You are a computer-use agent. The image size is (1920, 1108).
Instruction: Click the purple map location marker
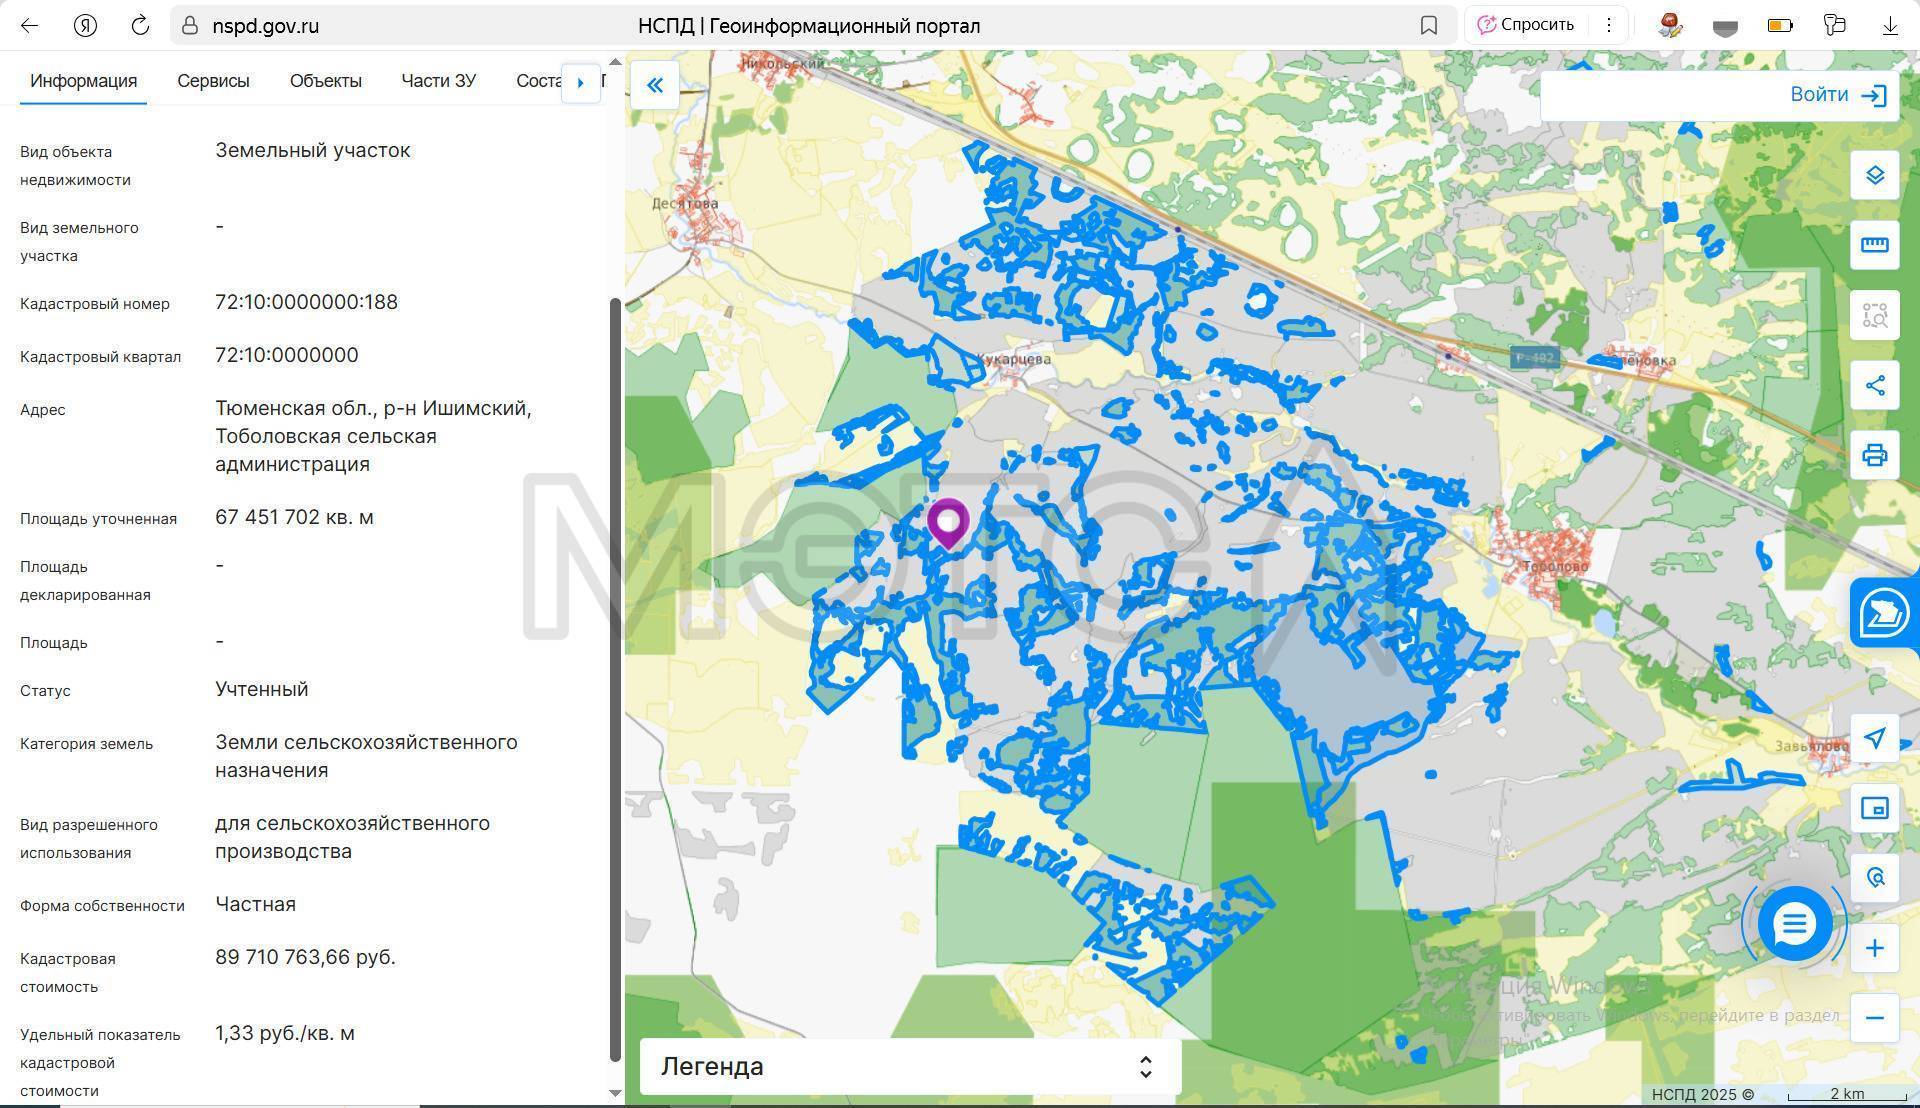[947, 522]
